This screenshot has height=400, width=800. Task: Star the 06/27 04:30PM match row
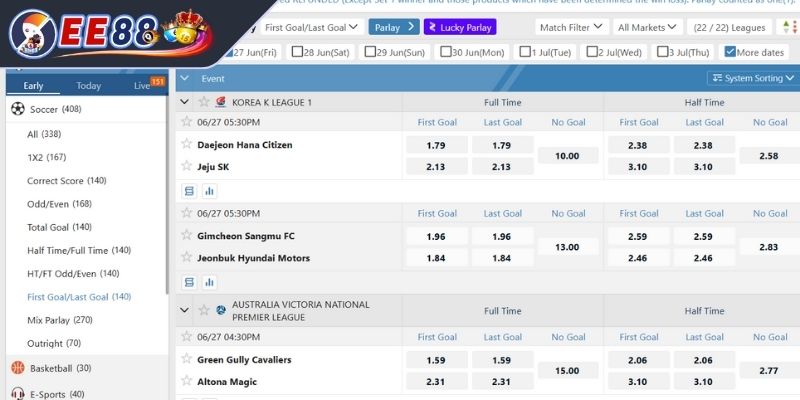[x=187, y=336]
